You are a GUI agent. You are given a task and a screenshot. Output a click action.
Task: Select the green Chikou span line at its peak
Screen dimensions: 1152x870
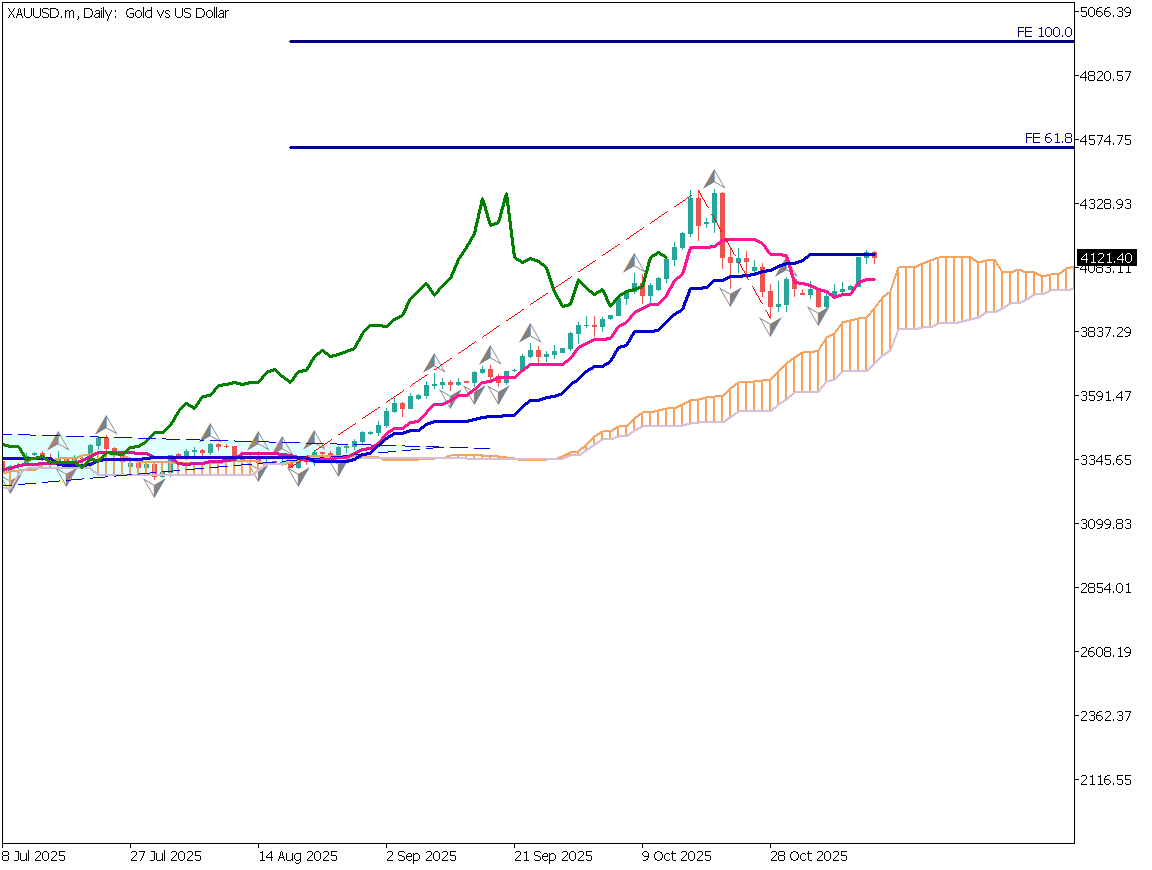click(x=505, y=195)
